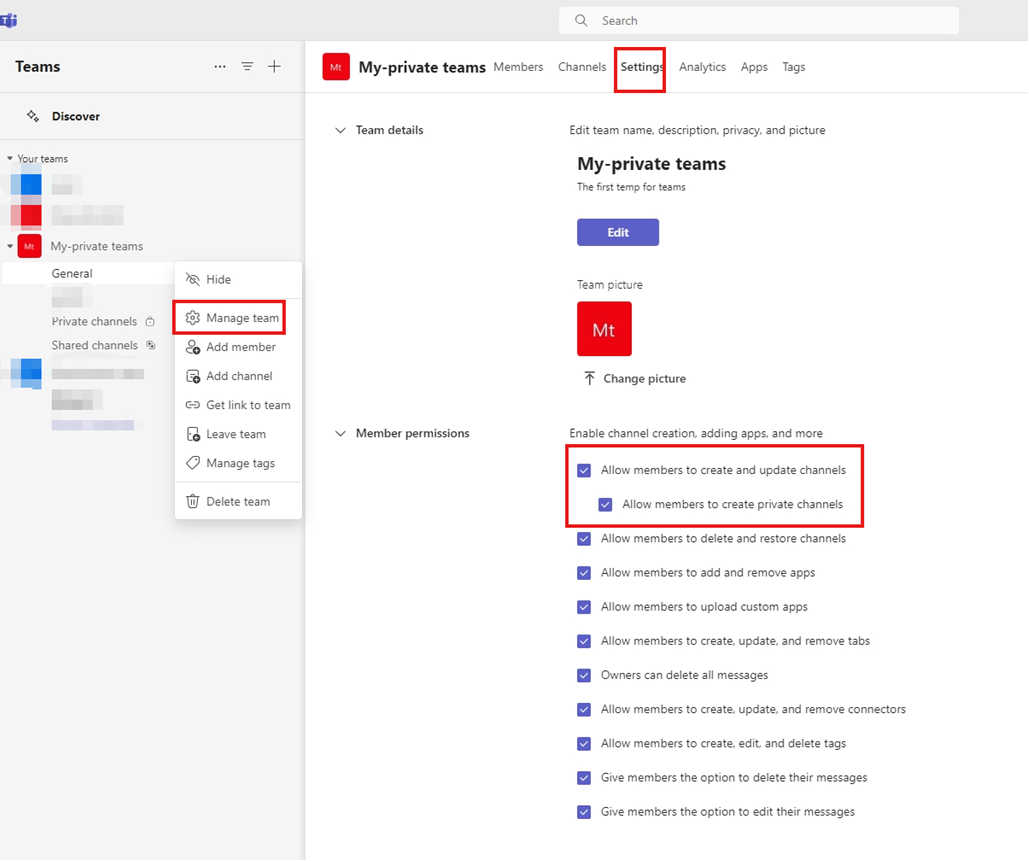Viewport: 1029px width, 861px height.
Task: Toggle Owners can delete all messages
Action: coord(584,675)
